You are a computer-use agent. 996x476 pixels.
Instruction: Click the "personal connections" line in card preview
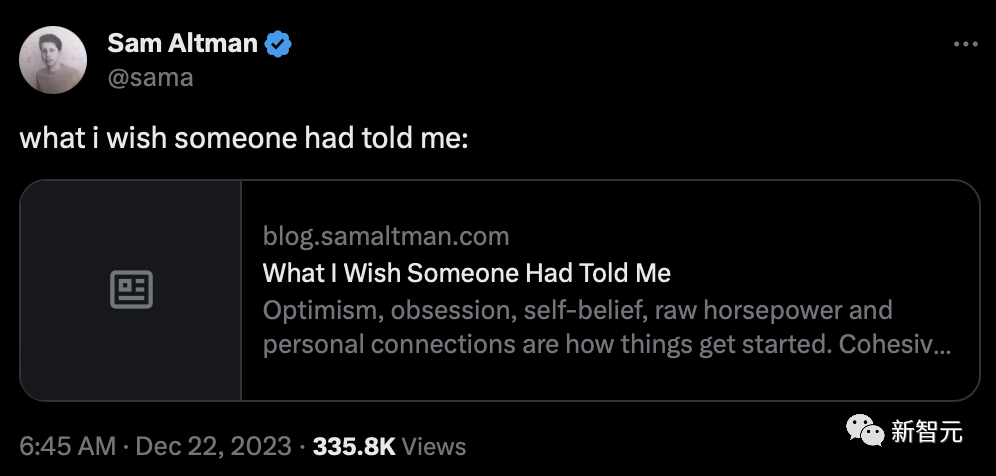[x=370, y=345]
